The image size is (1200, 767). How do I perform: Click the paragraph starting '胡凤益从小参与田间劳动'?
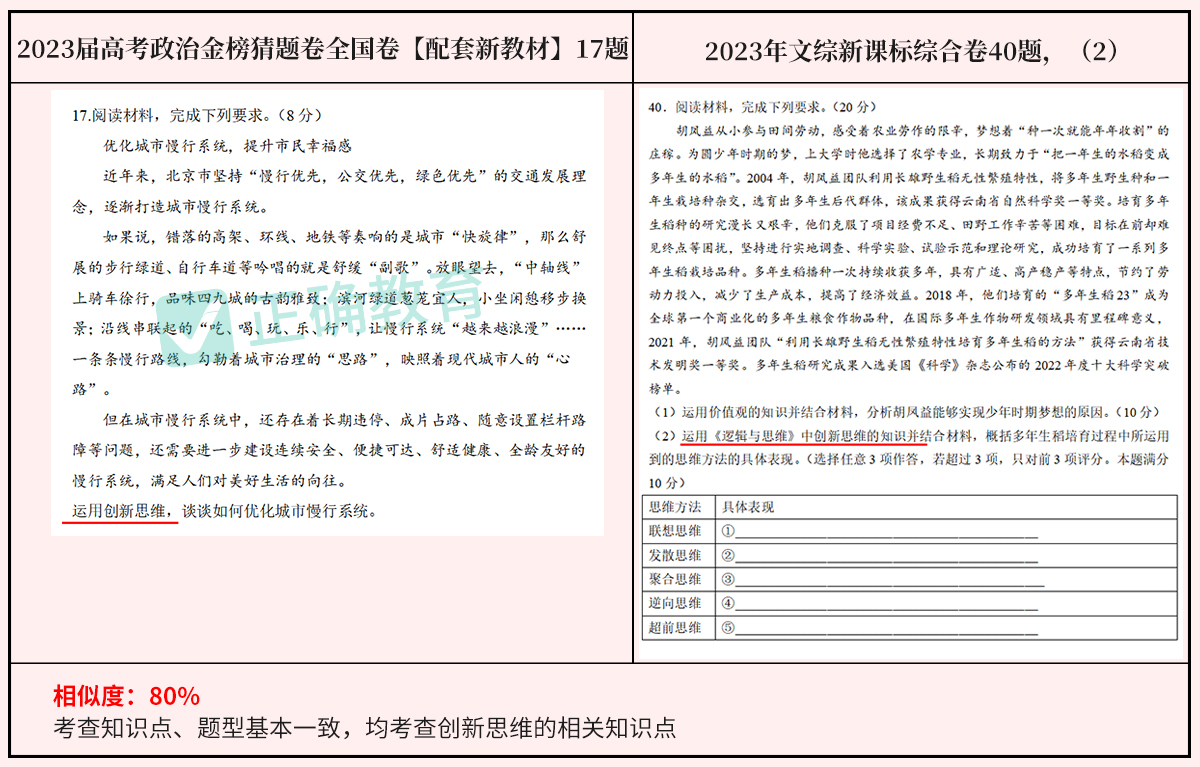pyautogui.click(x=909, y=260)
